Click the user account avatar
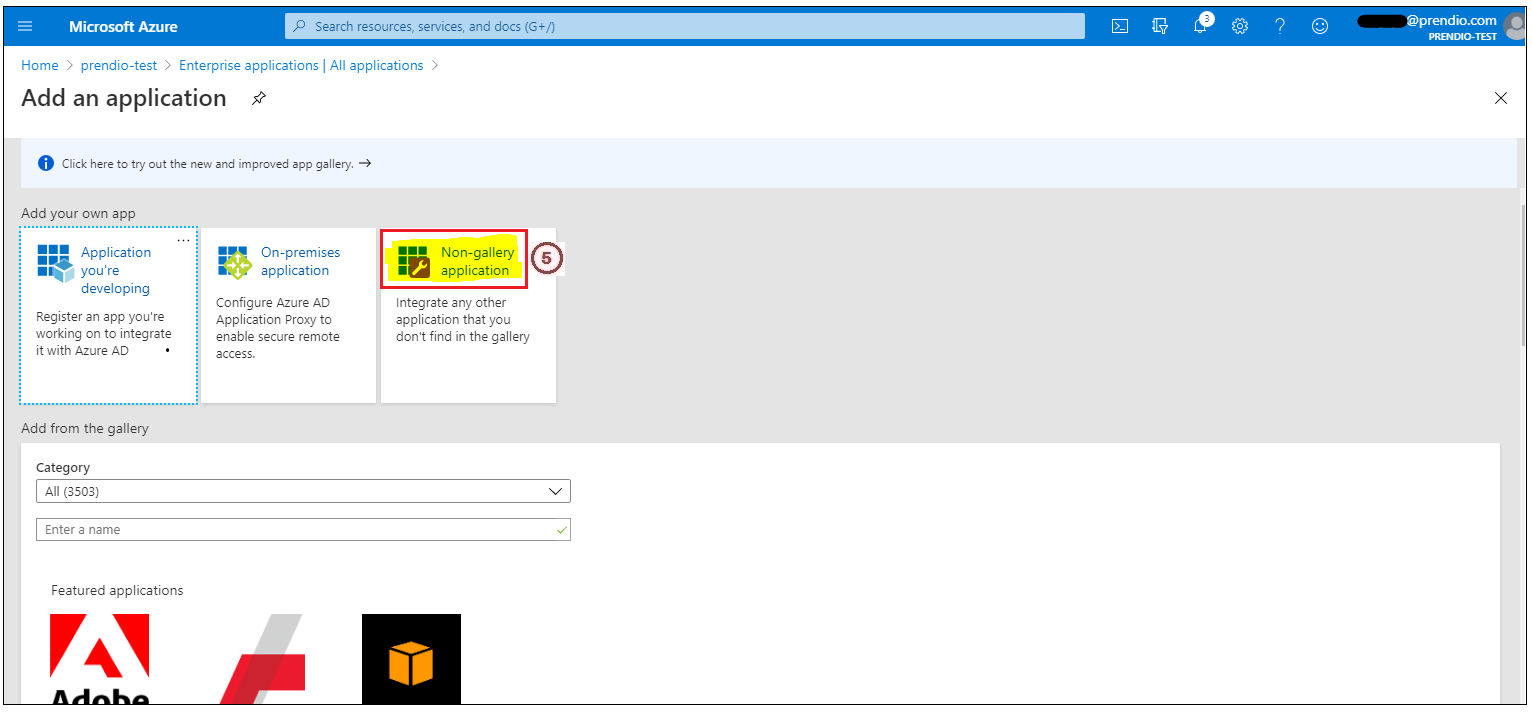 (1514, 26)
